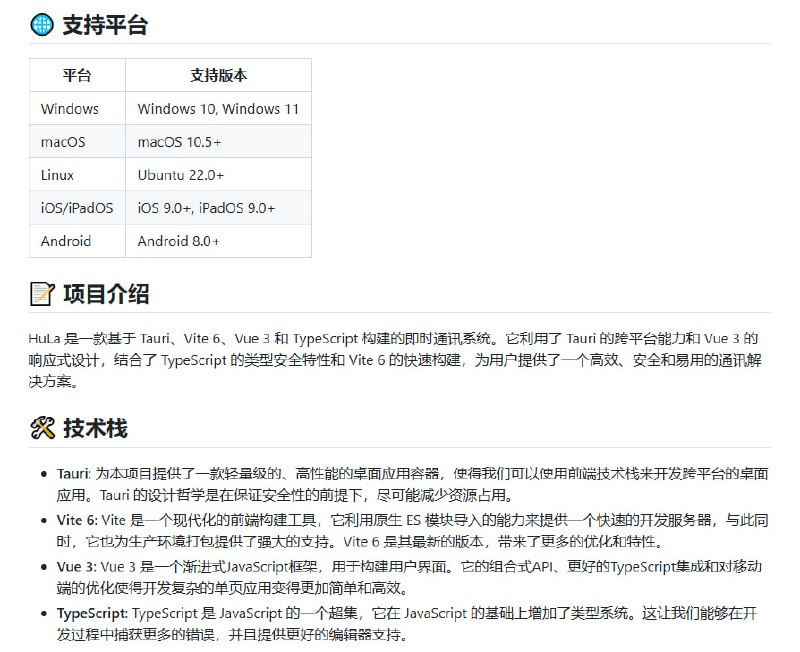The height and width of the screenshot is (652, 800).
Task: Click the Windows 10, Windows 11 cell
Action: coord(217,108)
